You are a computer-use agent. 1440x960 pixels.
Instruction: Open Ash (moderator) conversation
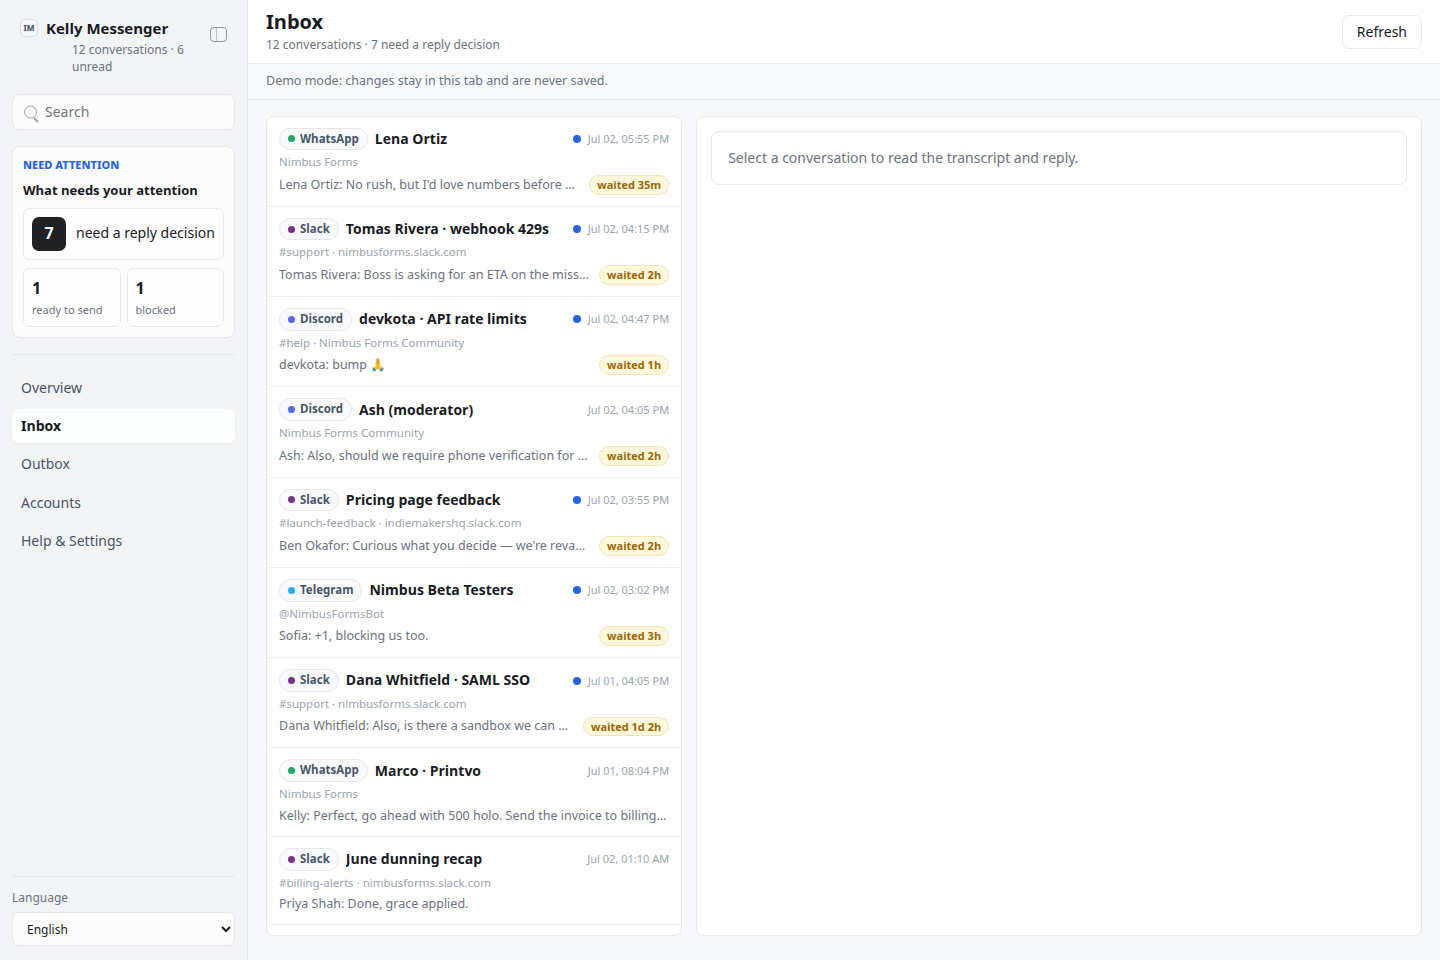[x=474, y=432]
